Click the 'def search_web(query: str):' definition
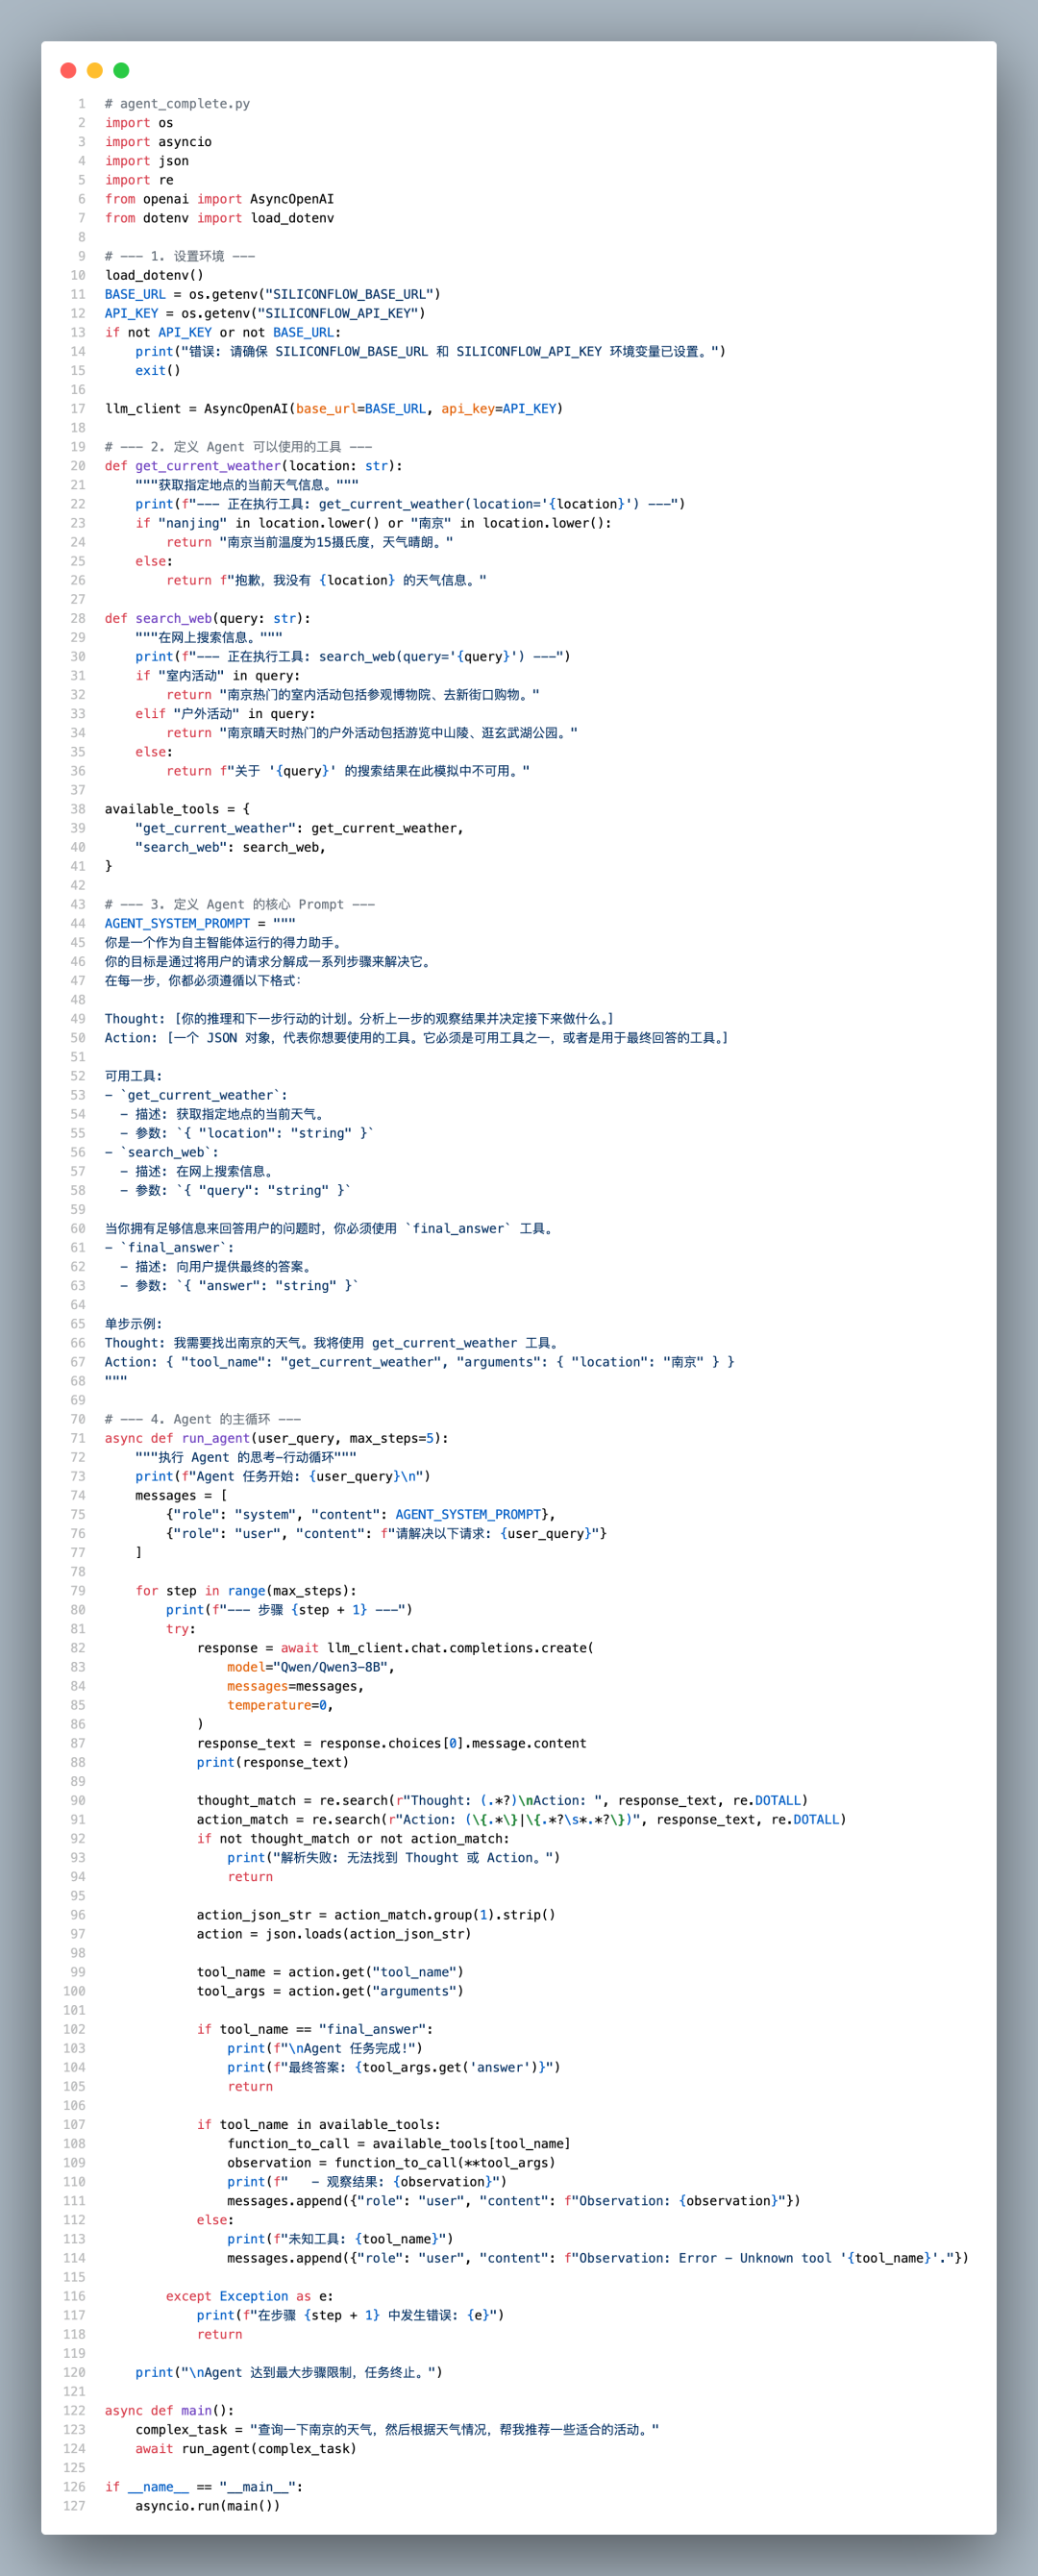Image resolution: width=1038 pixels, height=2576 pixels. (208, 618)
